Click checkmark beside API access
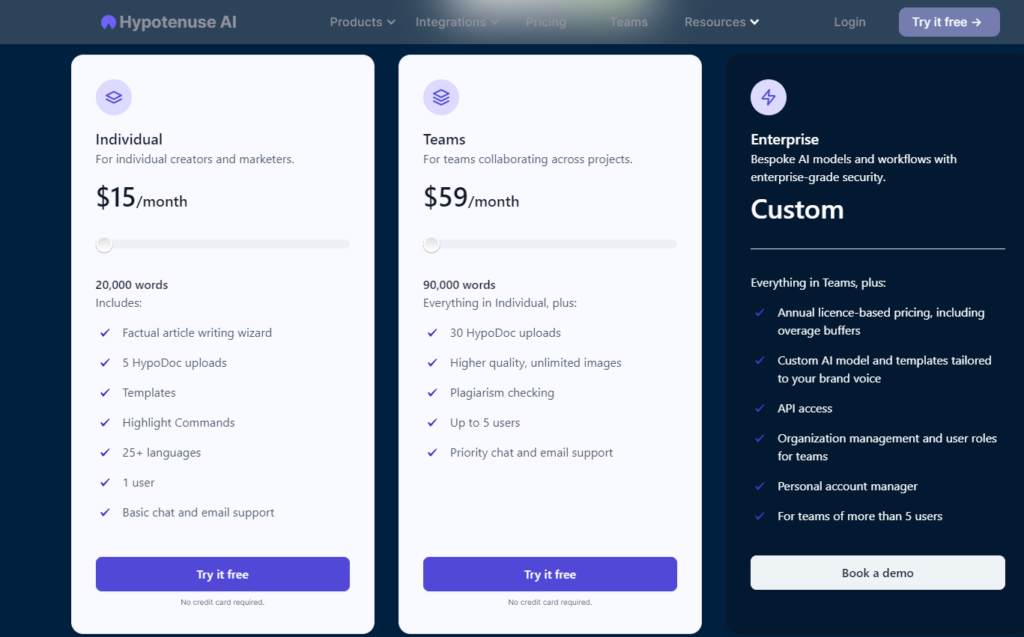Screen dimensions: 1024x637 tap(760, 409)
